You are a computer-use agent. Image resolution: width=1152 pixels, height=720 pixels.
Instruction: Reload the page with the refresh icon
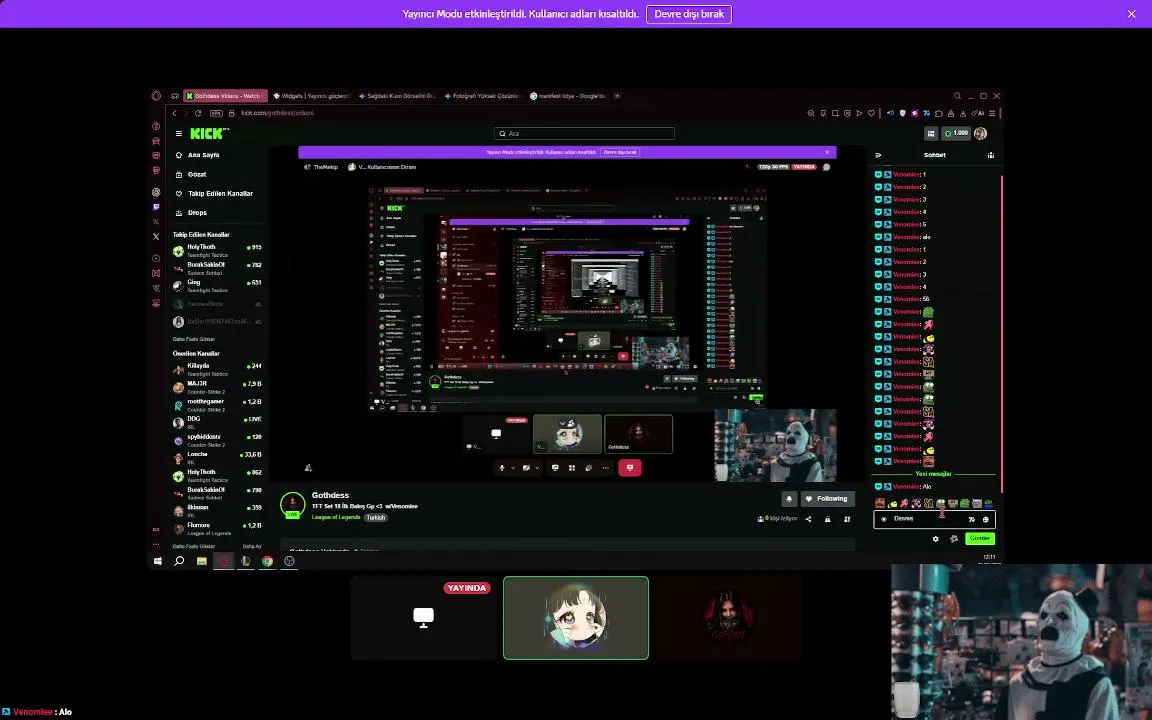tap(198, 113)
